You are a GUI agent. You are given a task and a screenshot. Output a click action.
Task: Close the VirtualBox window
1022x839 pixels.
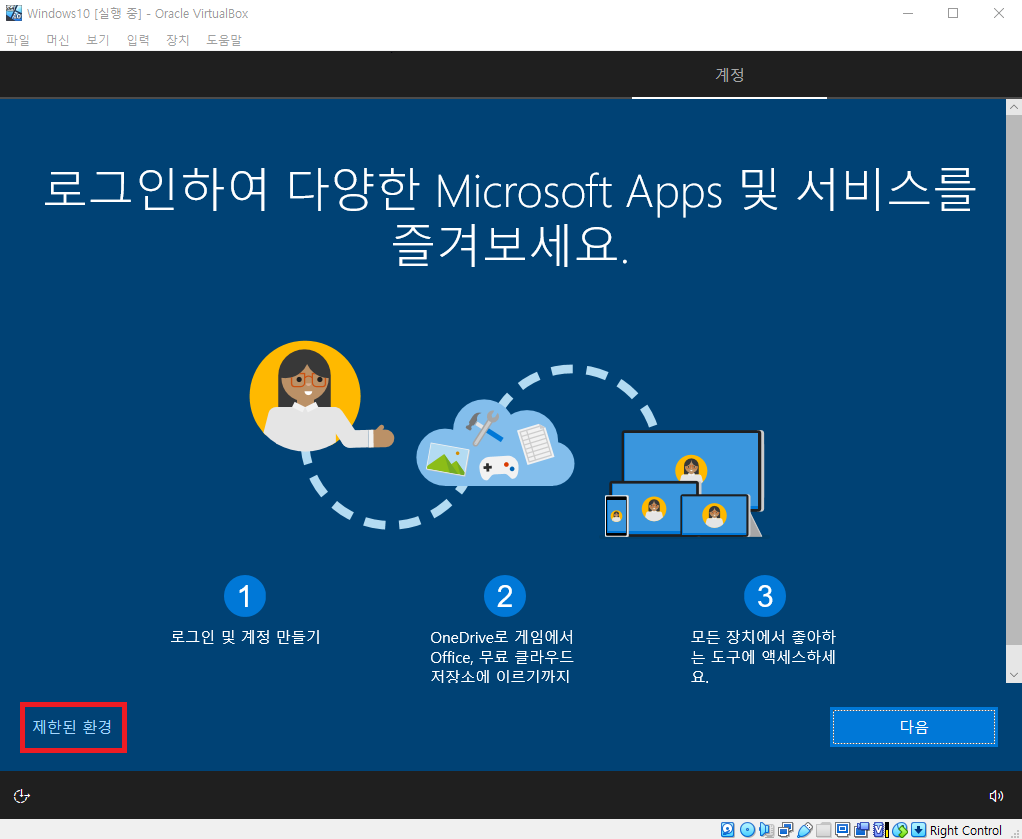click(x=999, y=13)
